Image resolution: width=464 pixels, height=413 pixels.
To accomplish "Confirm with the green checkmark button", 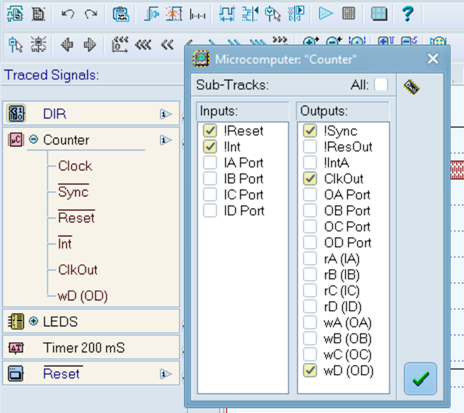I will 420,379.
